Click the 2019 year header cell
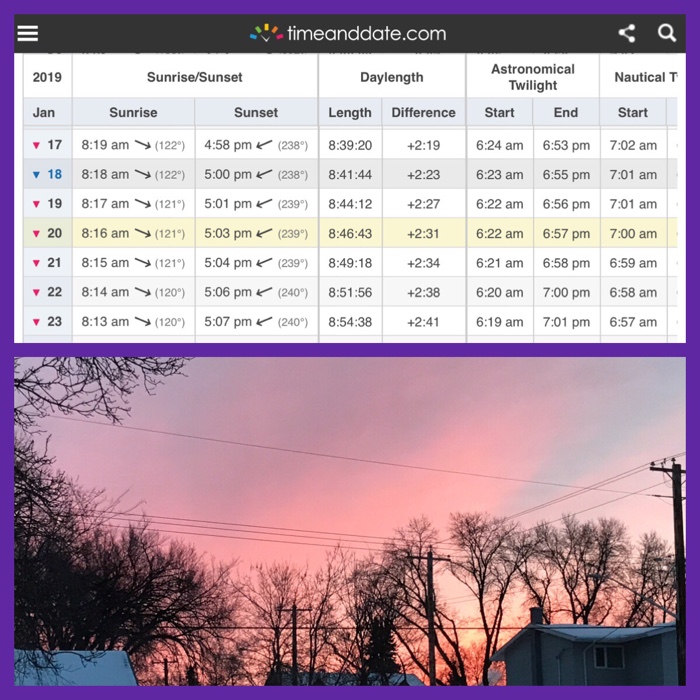The width and height of the screenshot is (700, 700). 47,77
